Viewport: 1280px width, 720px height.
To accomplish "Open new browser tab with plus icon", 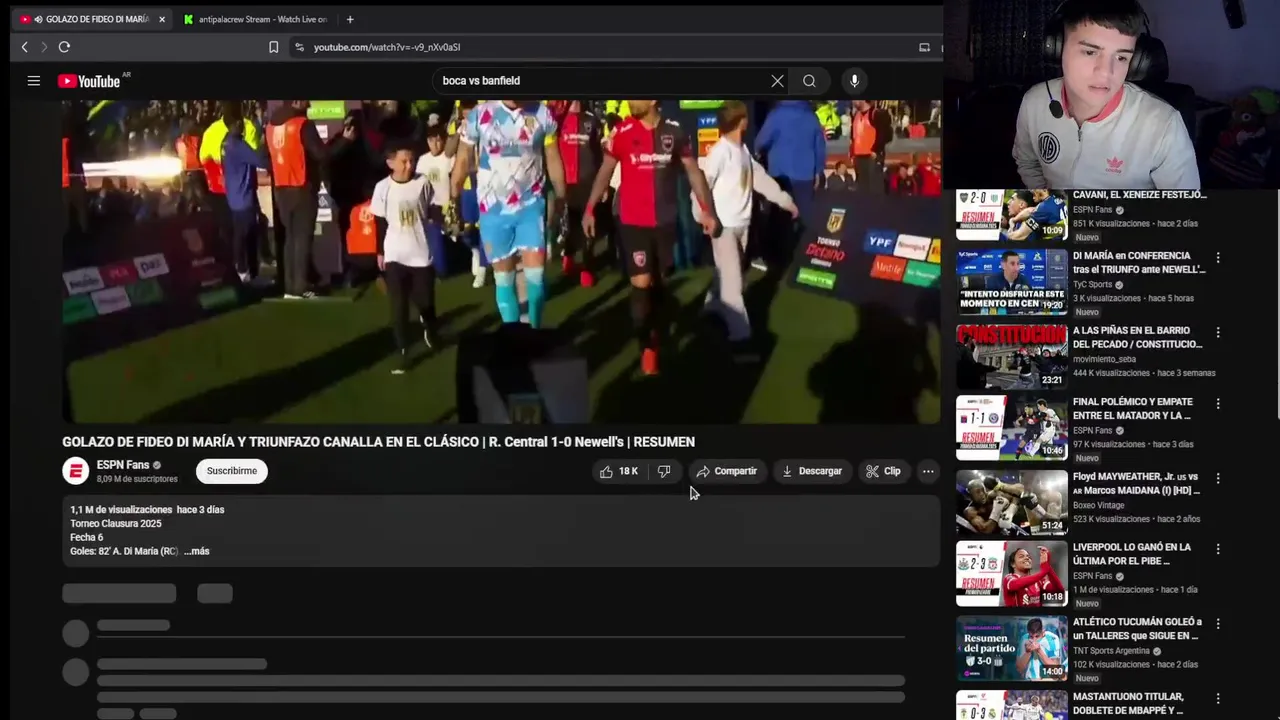I will coord(349,19).
